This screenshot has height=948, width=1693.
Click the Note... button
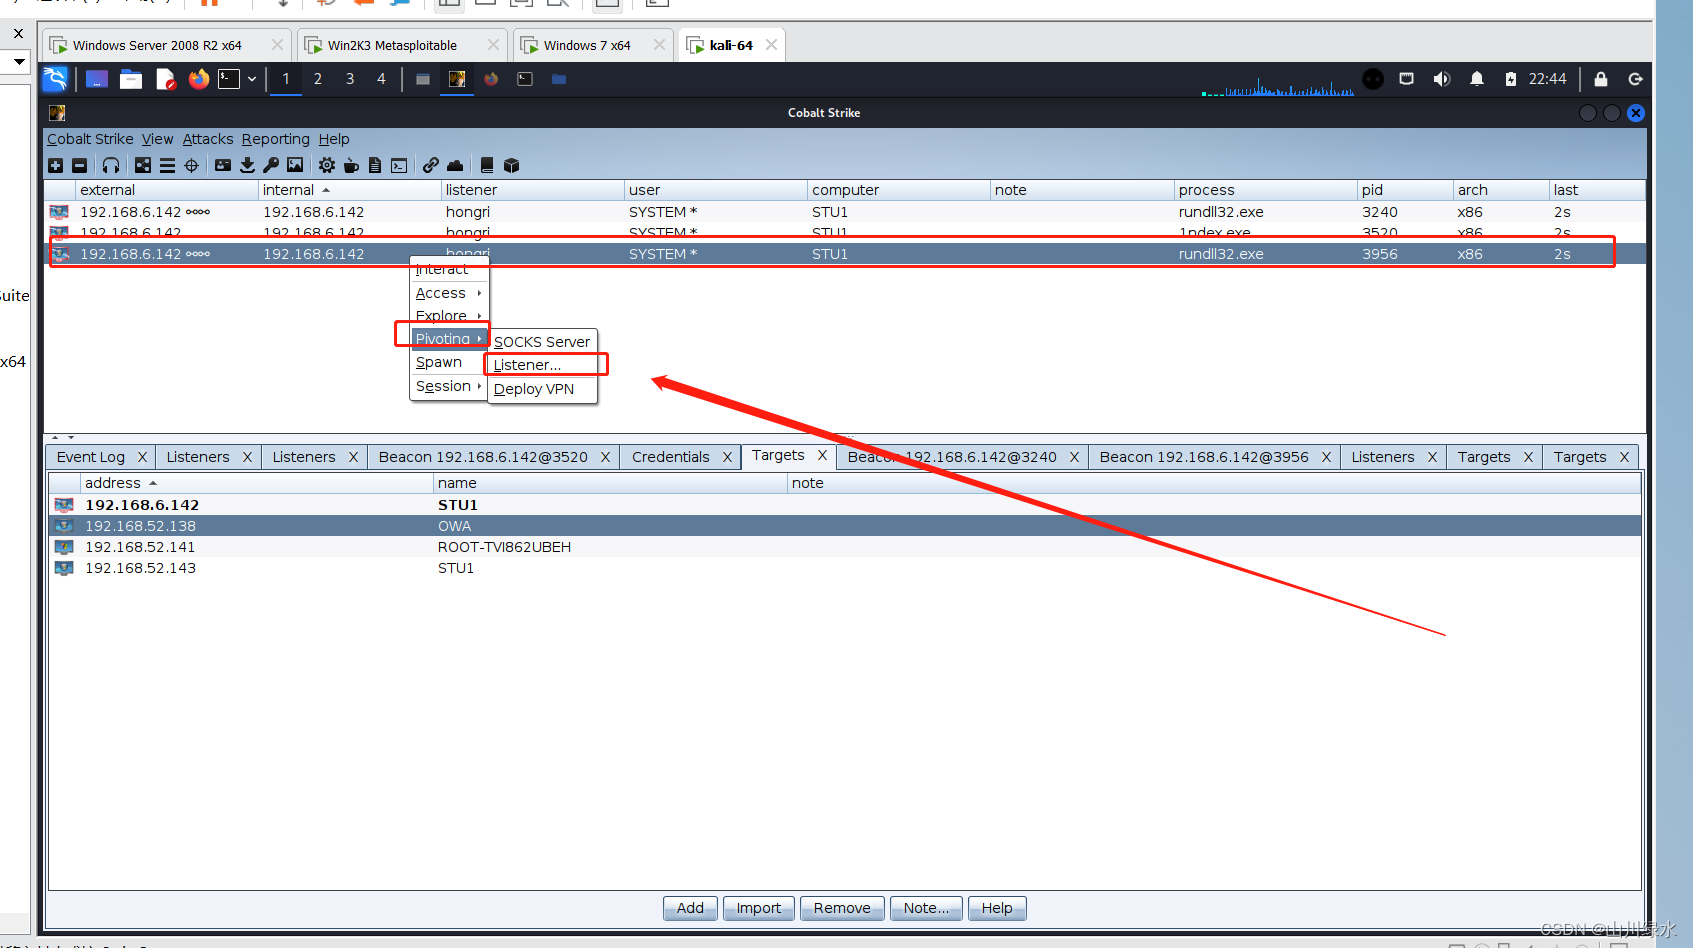pos(926,908)
